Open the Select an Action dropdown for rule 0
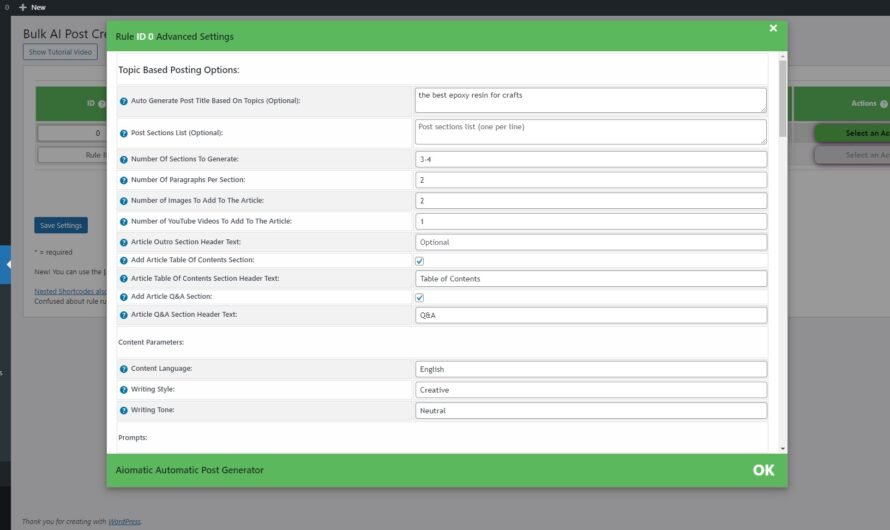890x530 pixels. 852,133
